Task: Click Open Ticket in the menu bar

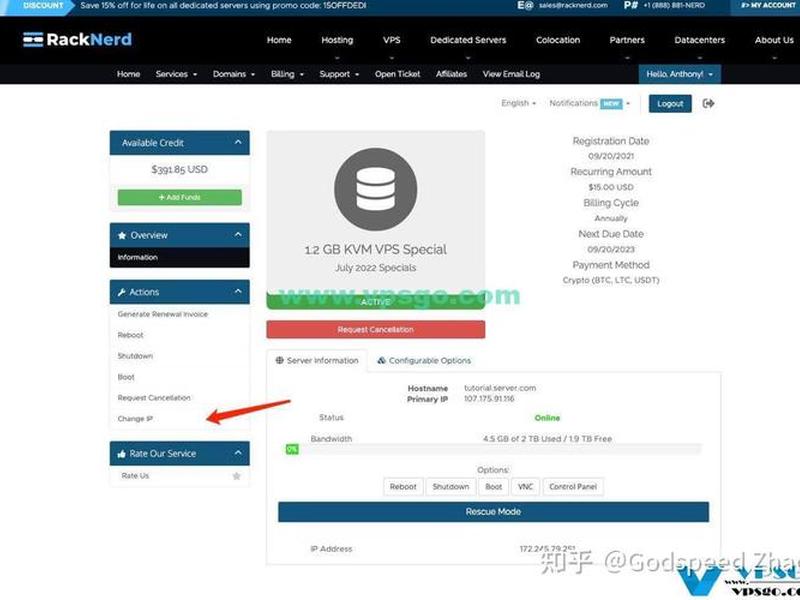Action: (397, 74)
